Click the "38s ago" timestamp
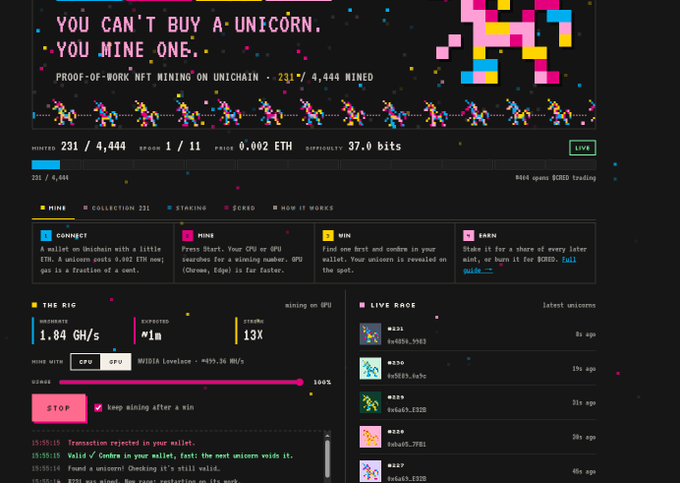 [584, 437]
